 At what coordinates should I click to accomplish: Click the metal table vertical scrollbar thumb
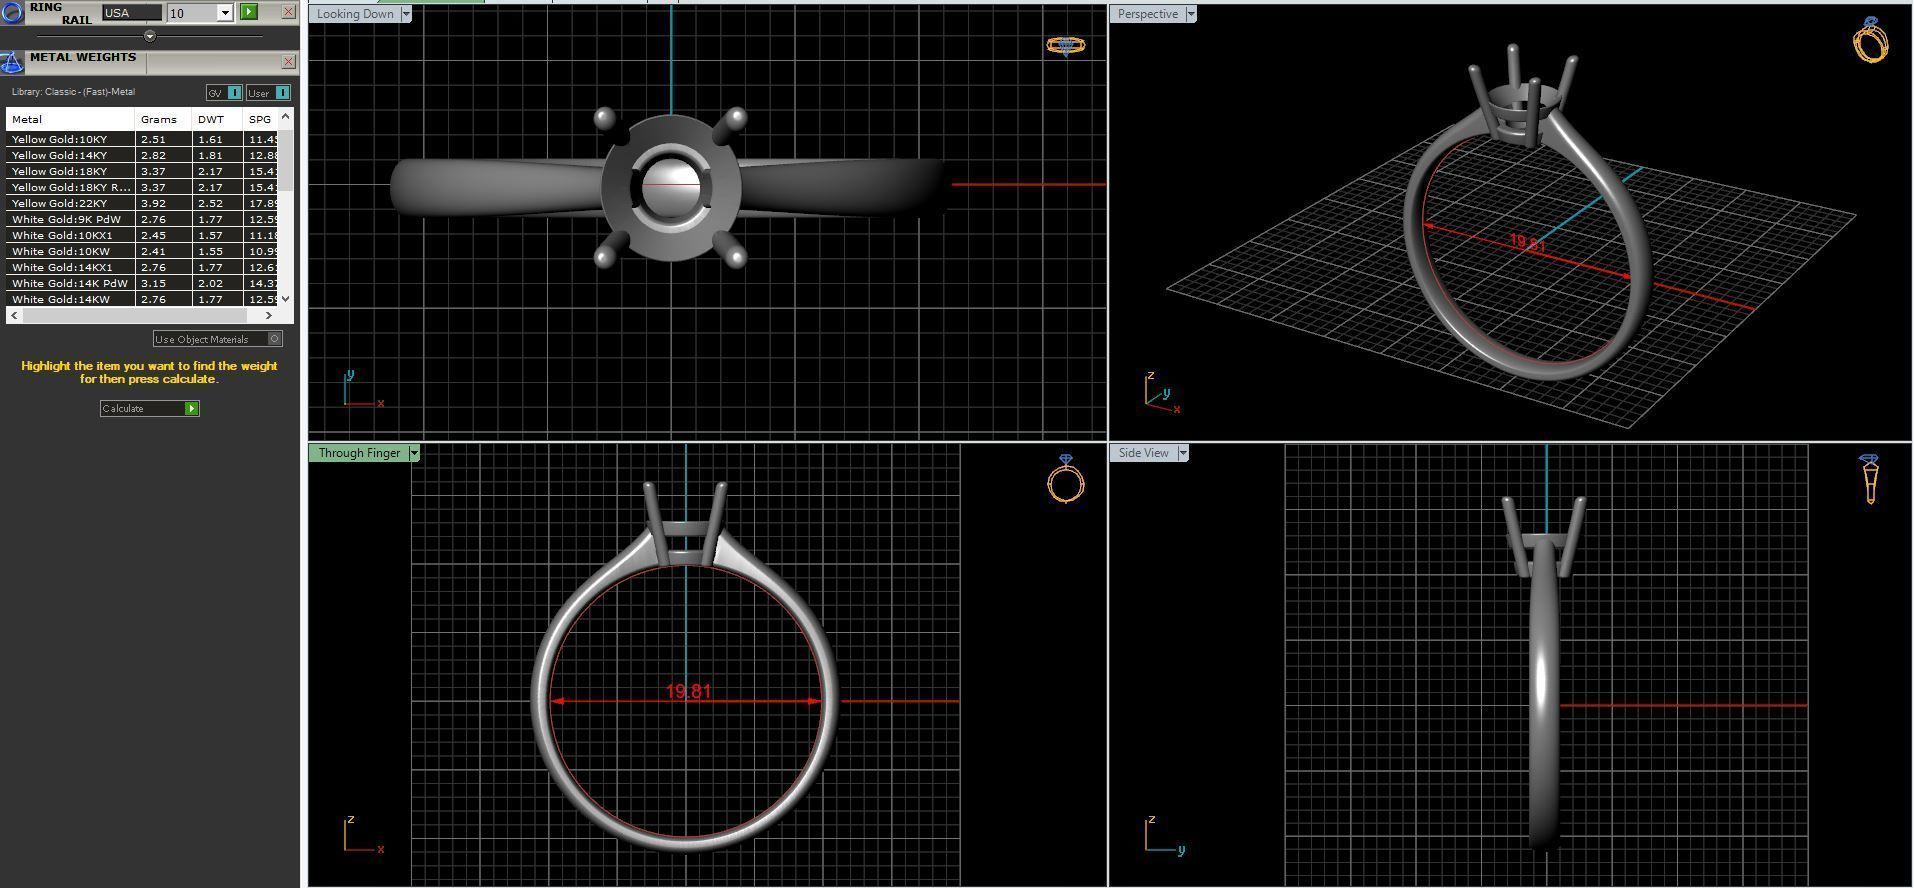coord(286,160)
